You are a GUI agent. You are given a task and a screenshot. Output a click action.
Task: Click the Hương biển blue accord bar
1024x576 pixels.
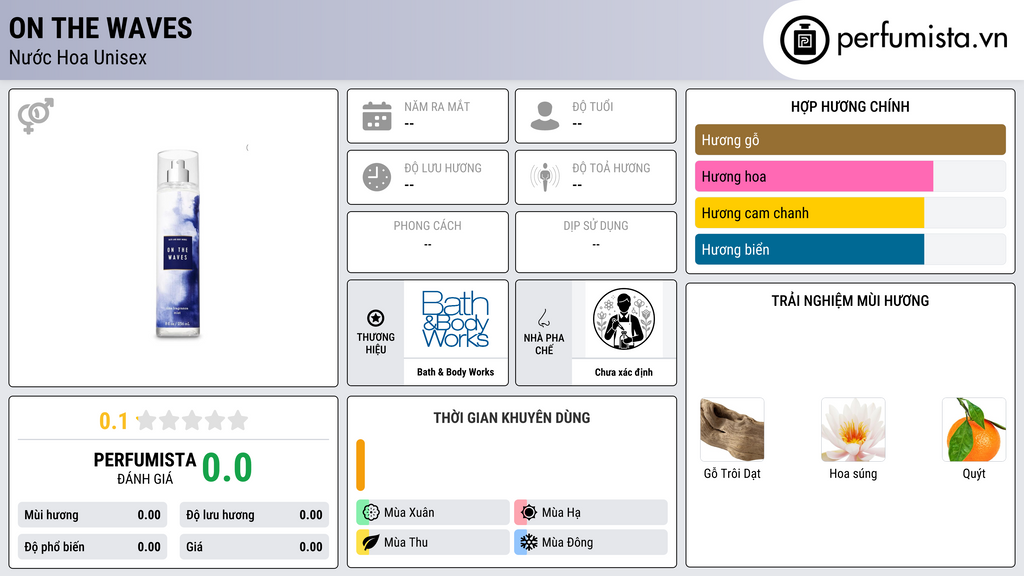(x=810, y=249)
